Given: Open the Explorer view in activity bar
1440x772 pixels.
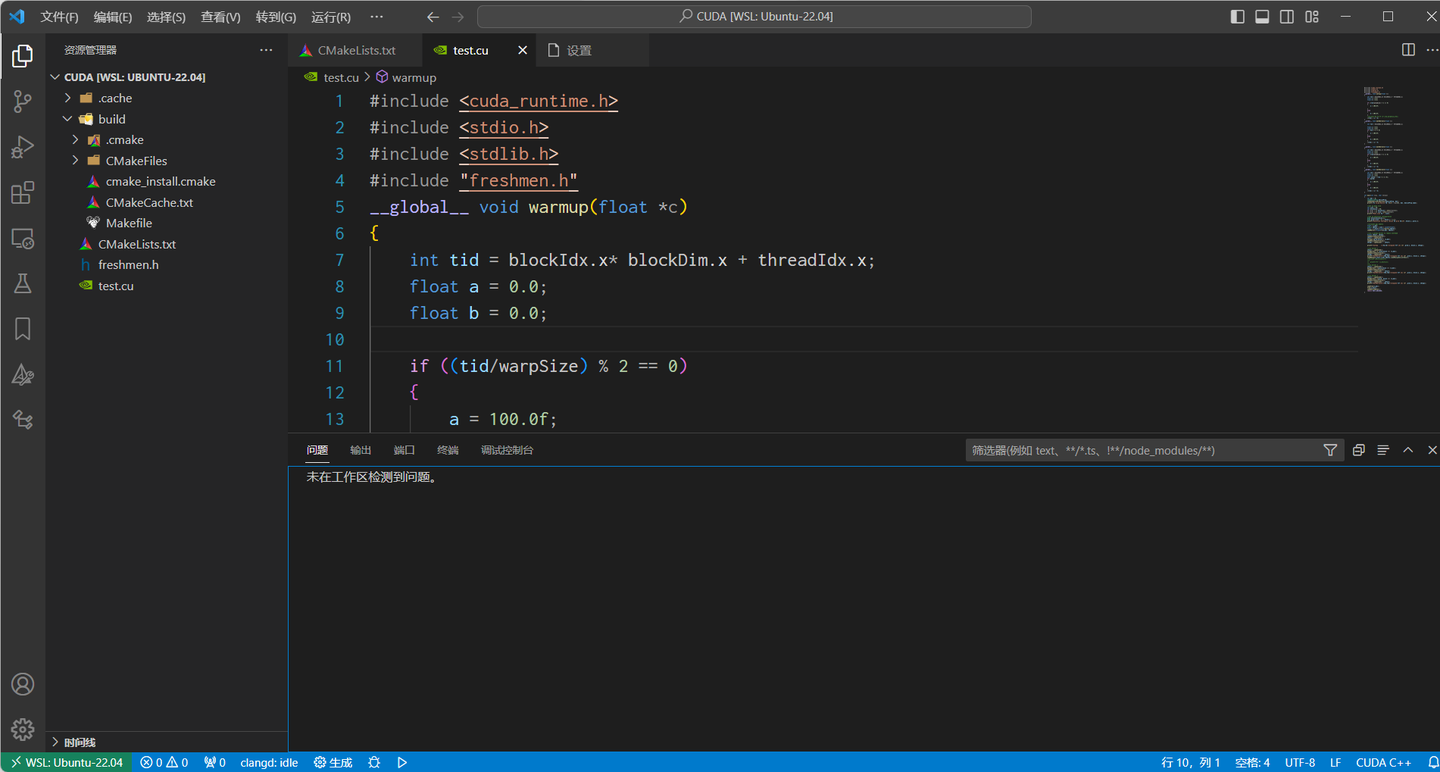Looking at the screenshot, I should coord(22,57).
